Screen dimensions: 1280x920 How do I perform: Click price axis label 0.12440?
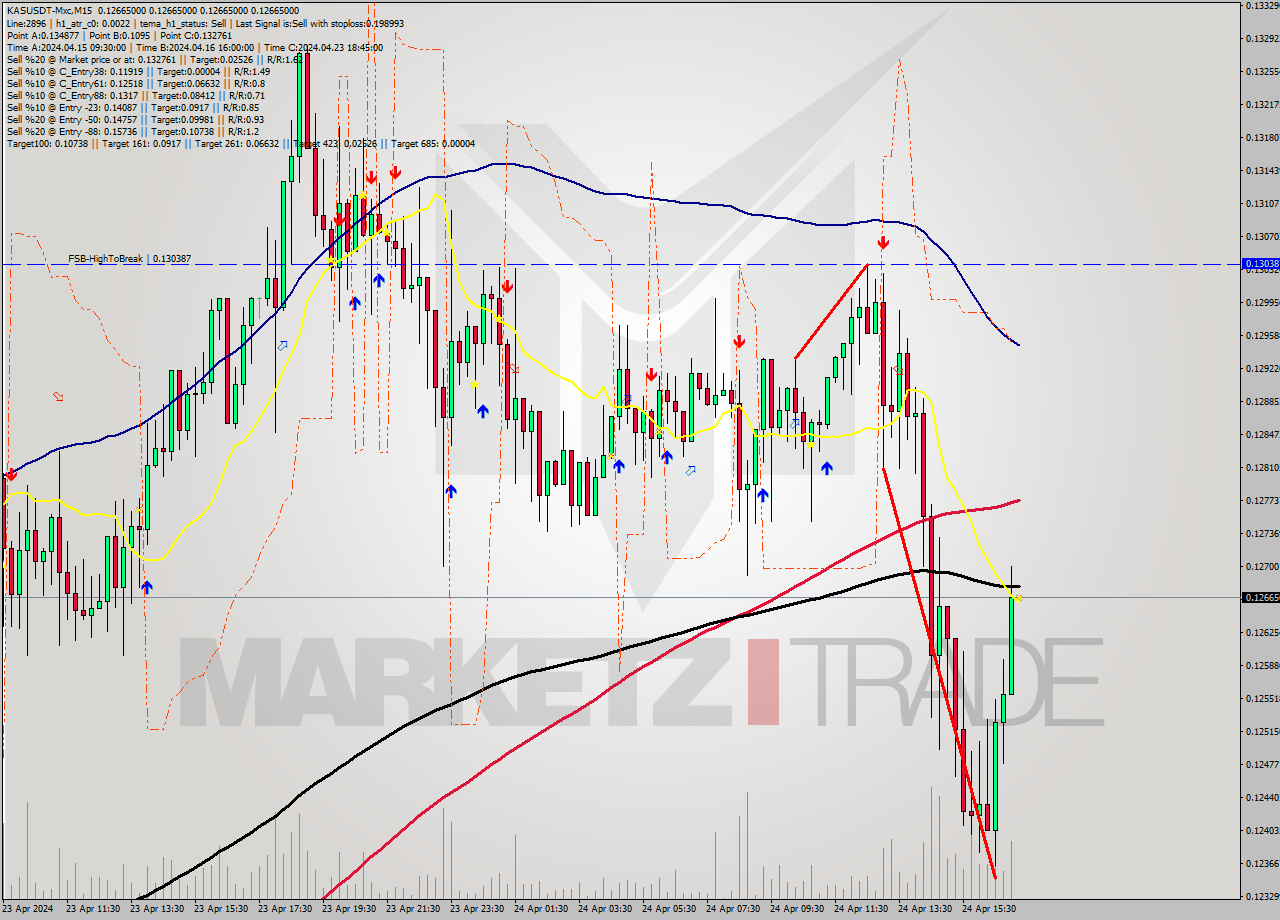[1261, 797]
